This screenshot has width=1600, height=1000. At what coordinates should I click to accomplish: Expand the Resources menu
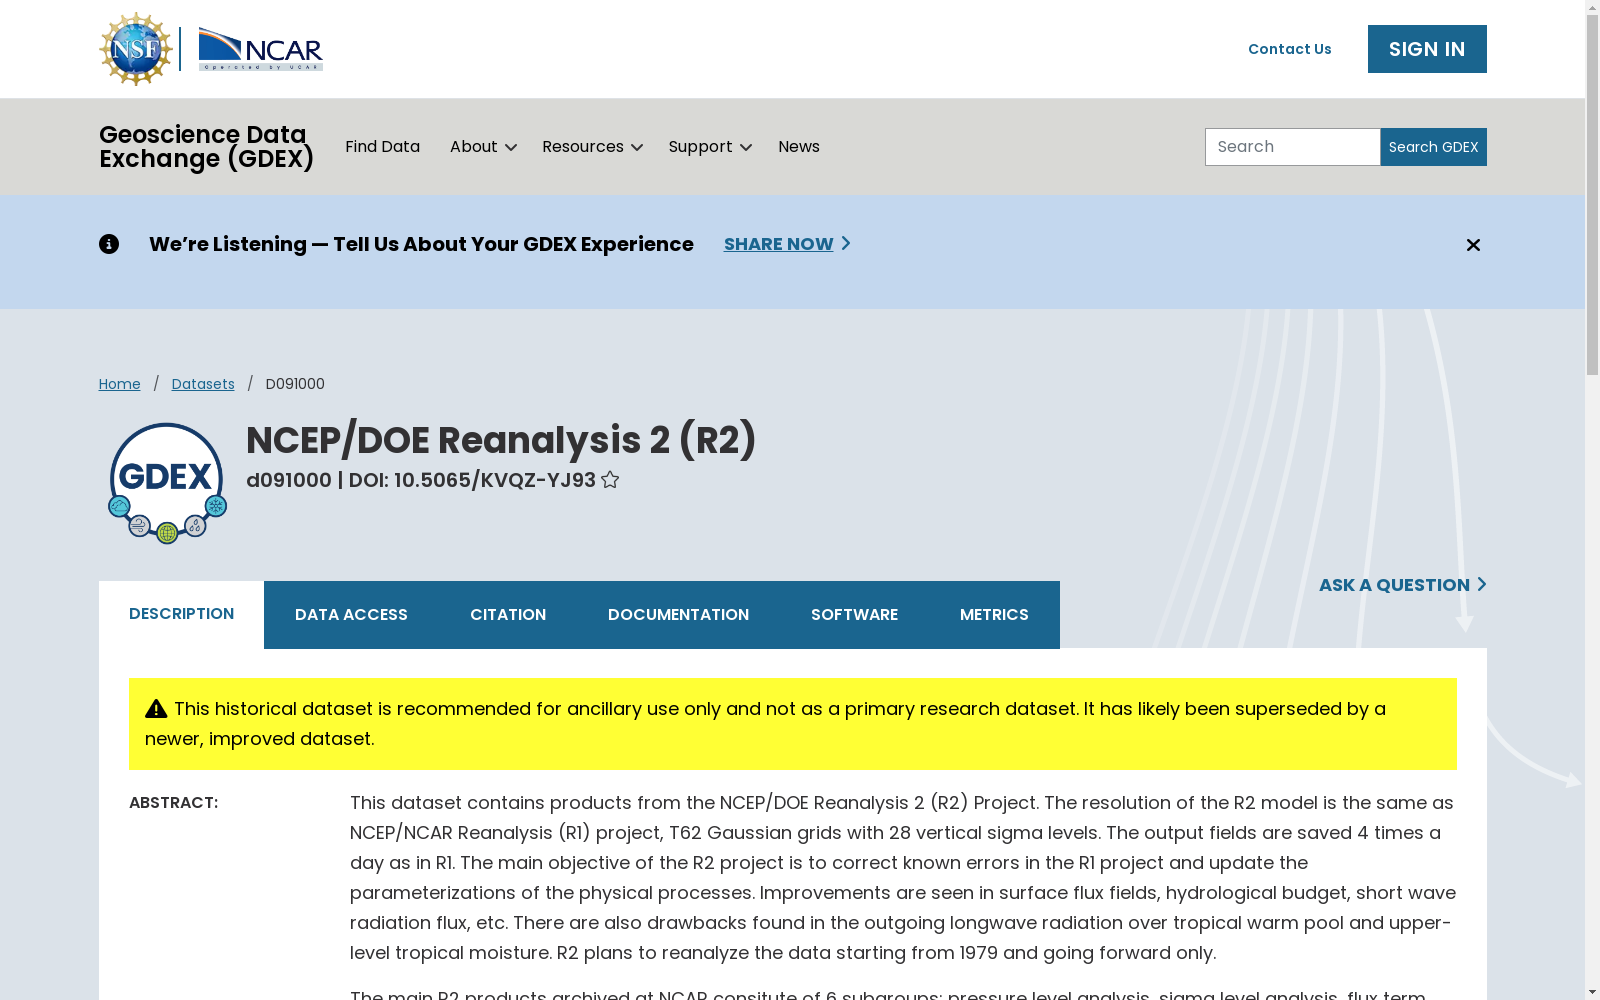592,147
